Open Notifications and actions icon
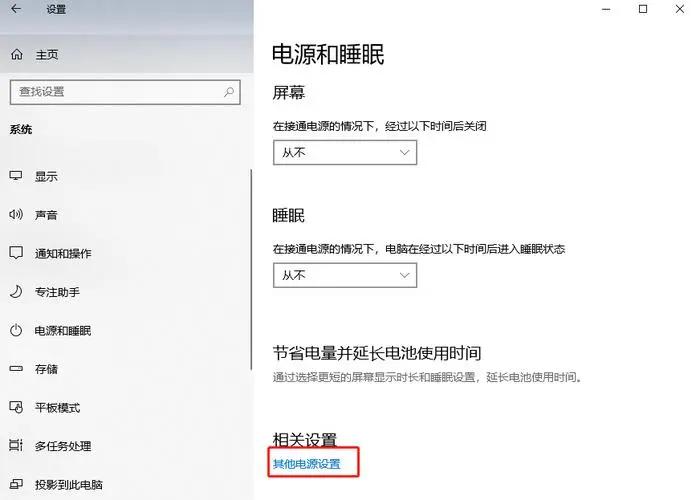 [x=16, y=253]
